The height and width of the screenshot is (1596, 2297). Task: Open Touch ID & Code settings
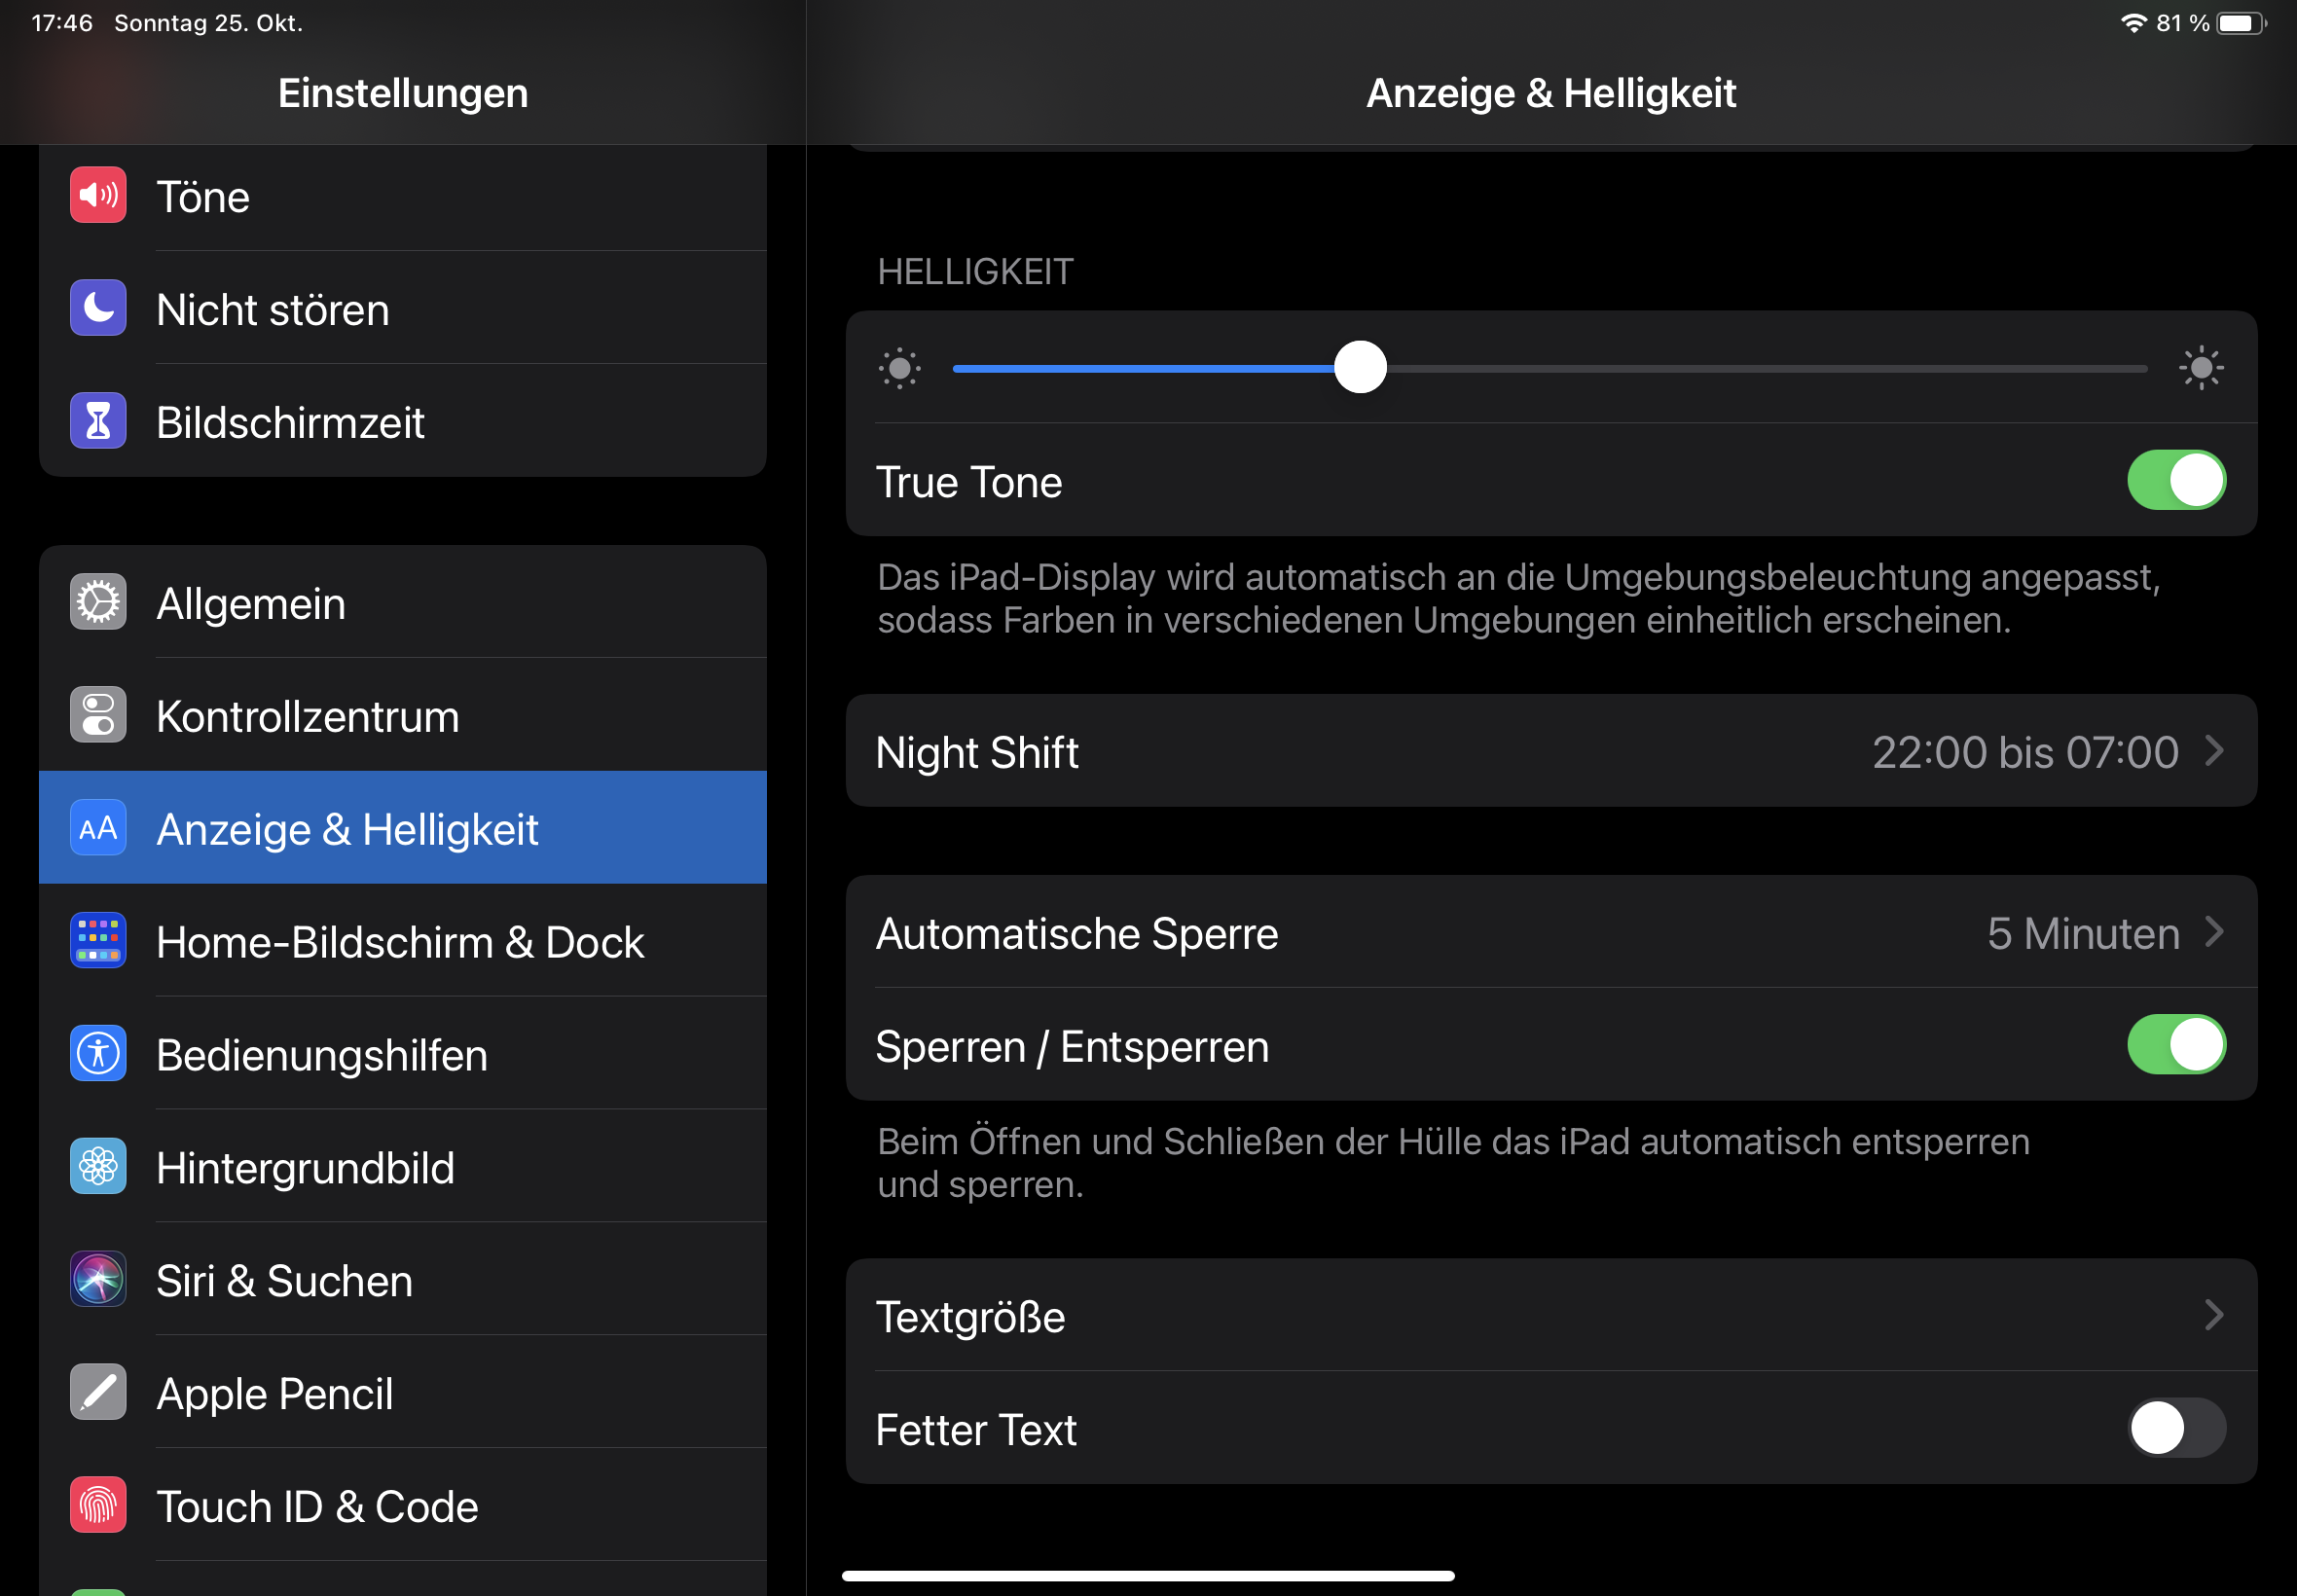317,1507
